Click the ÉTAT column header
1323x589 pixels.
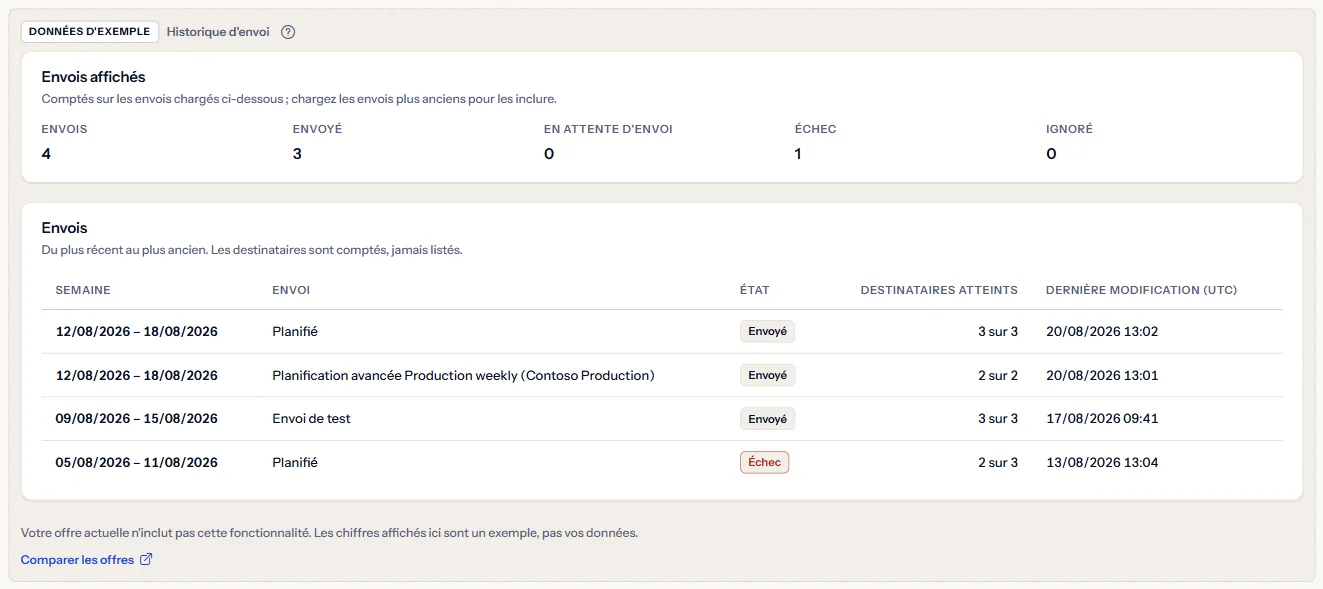(x=755, y=290)
